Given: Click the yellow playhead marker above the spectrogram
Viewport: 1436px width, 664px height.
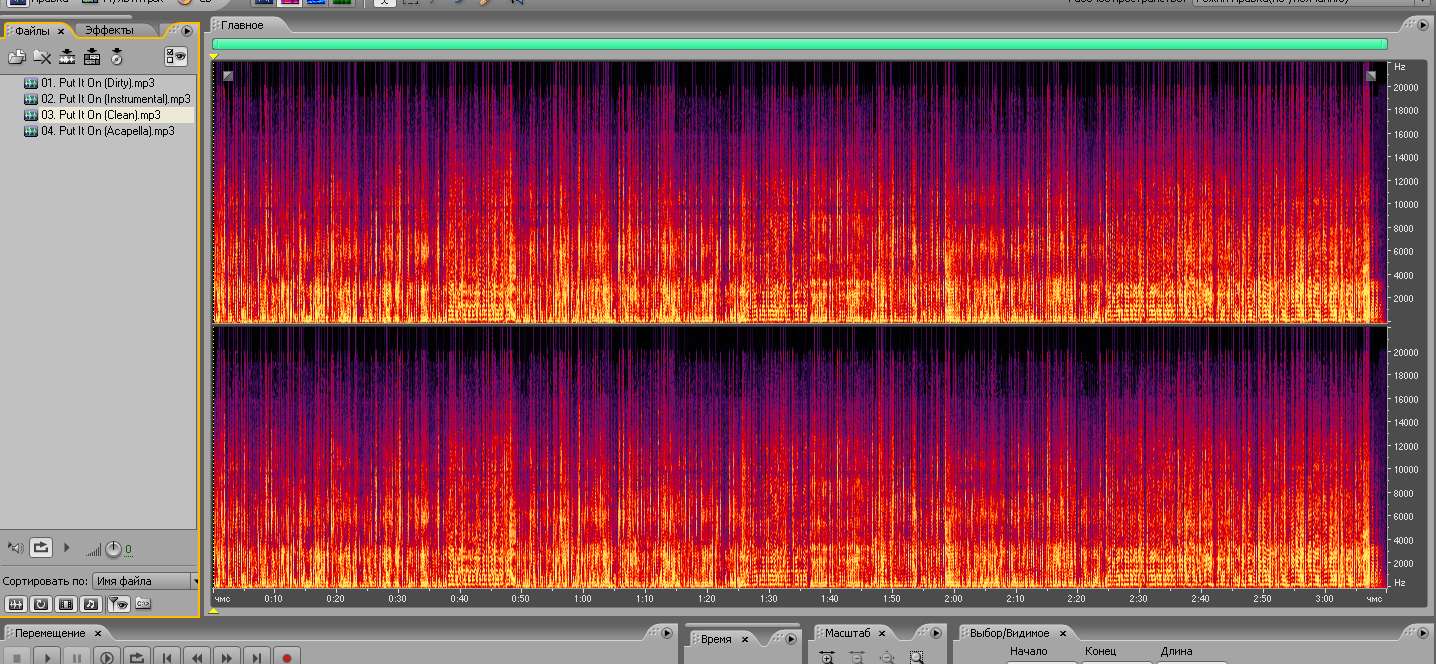Looking at the screenshot, I should (213, 57).
